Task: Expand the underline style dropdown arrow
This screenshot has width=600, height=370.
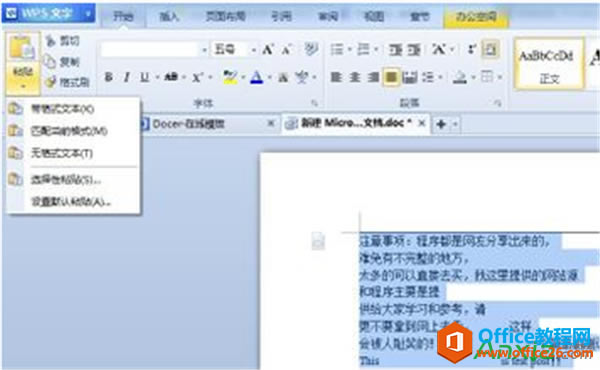Action: [157, 77]
